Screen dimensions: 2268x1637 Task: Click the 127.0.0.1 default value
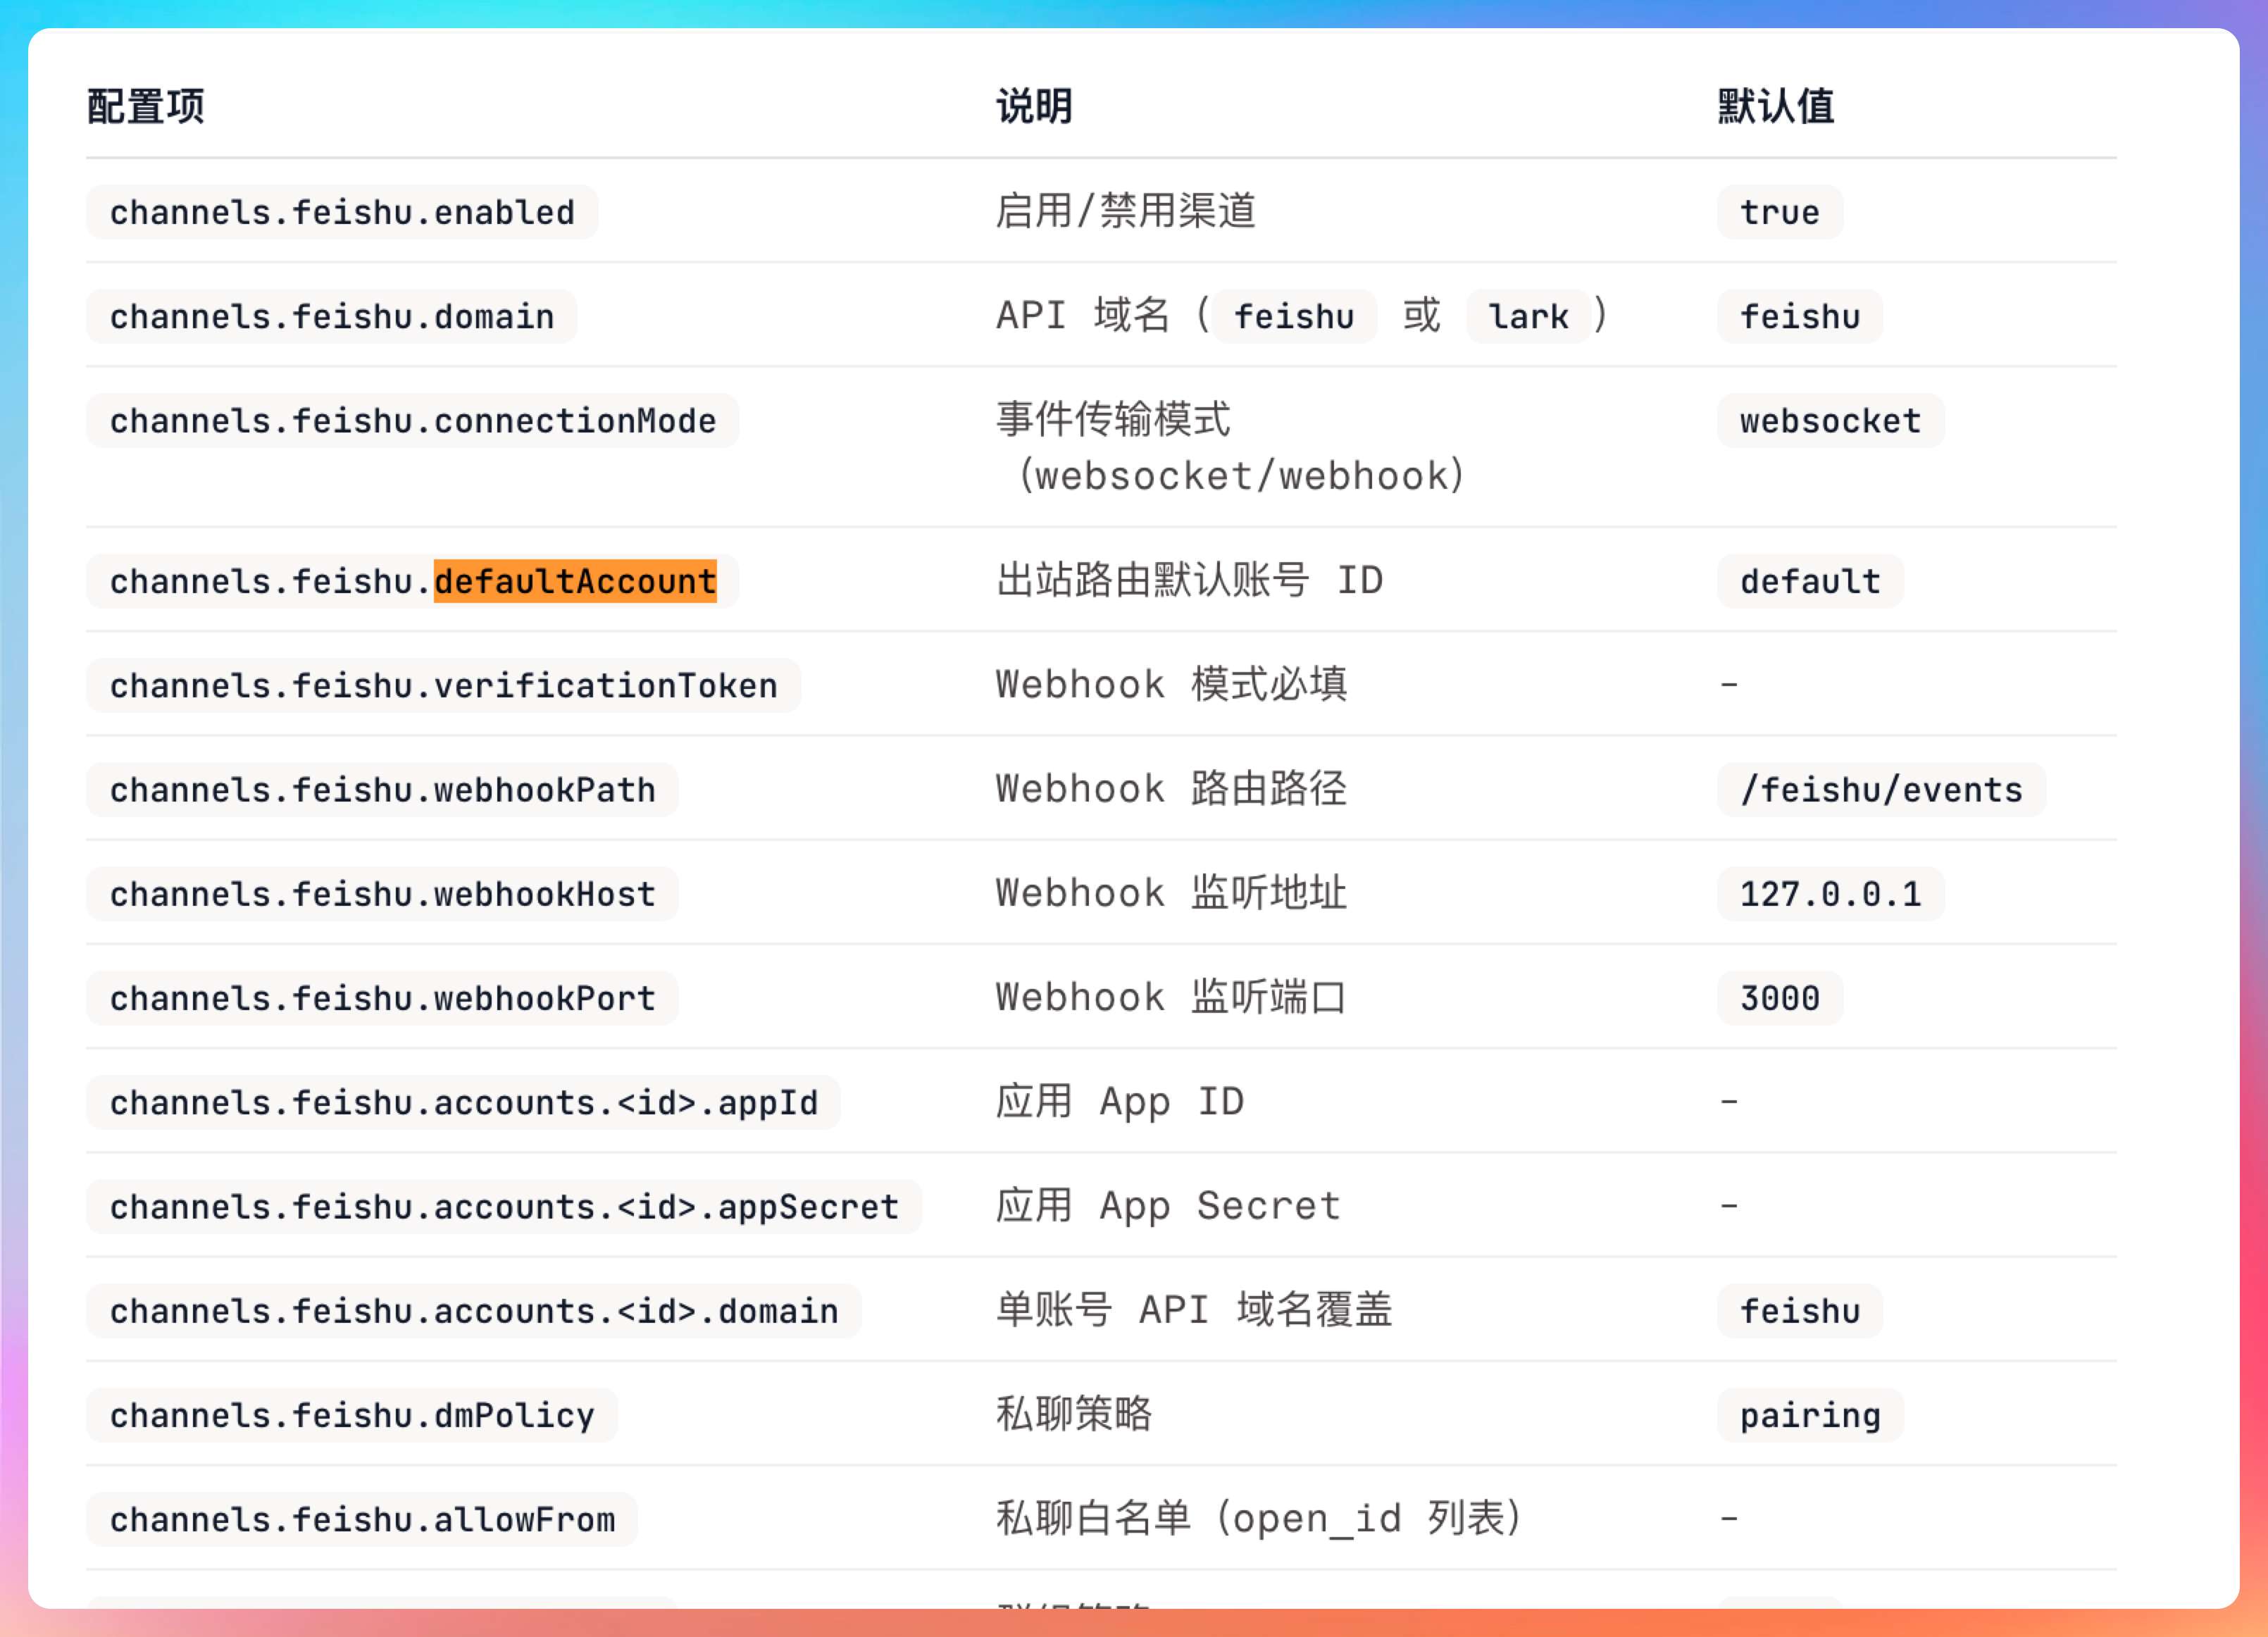point(1830,894)
